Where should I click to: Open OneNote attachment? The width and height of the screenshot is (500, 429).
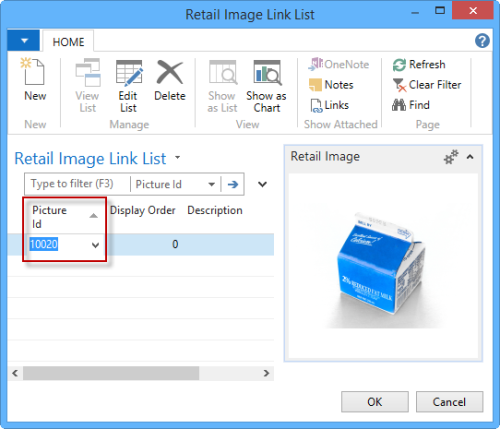(339, 64)
